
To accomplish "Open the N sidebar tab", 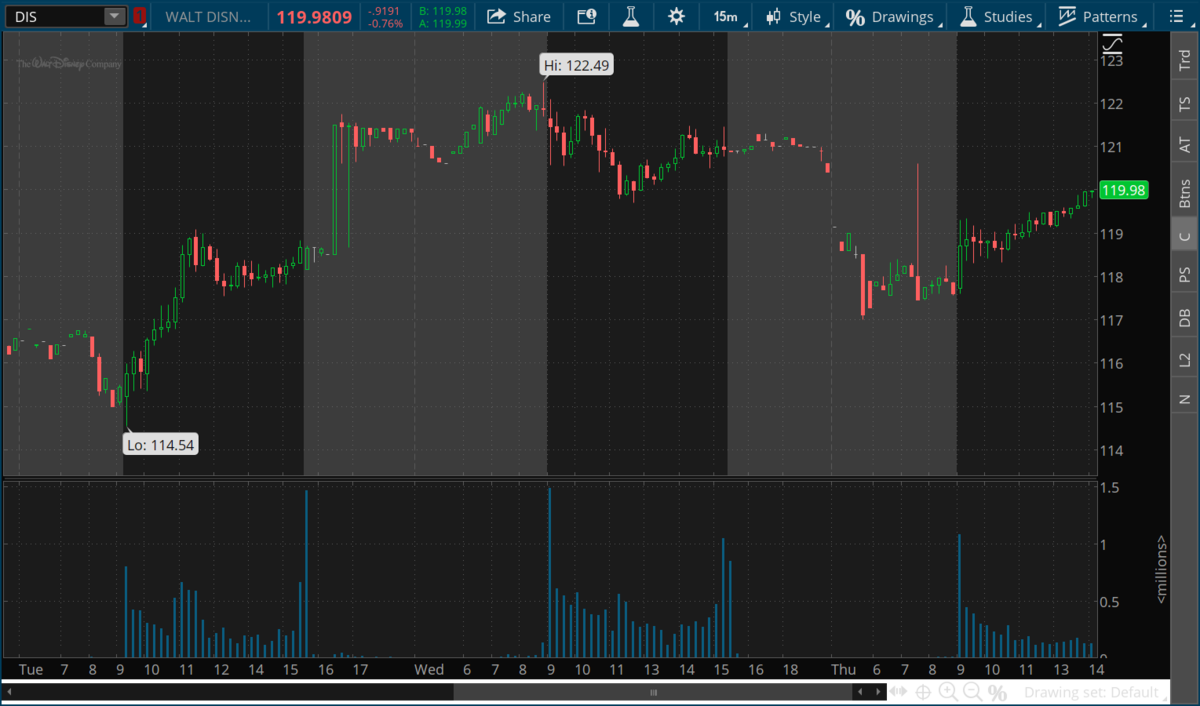I will click(x=1185, y=398).
